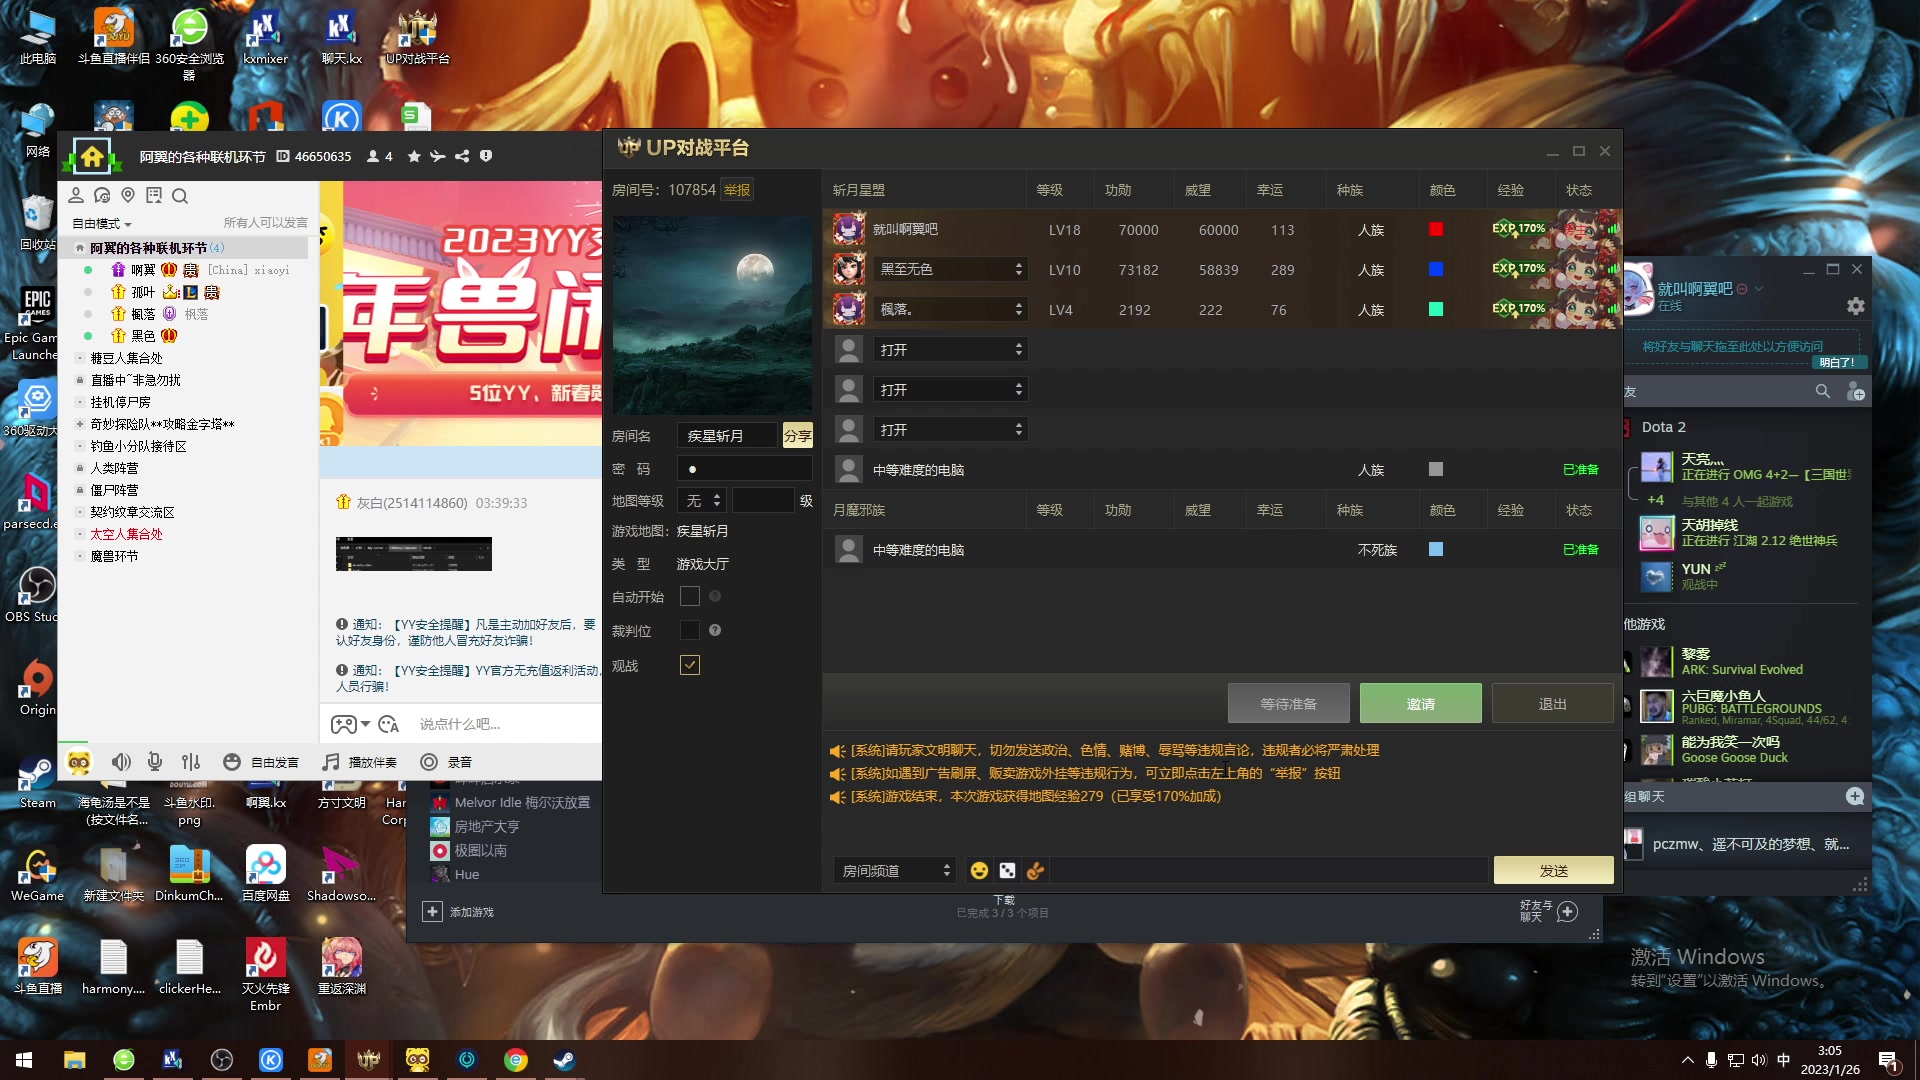Select the 人类阵营 channel

114,468
